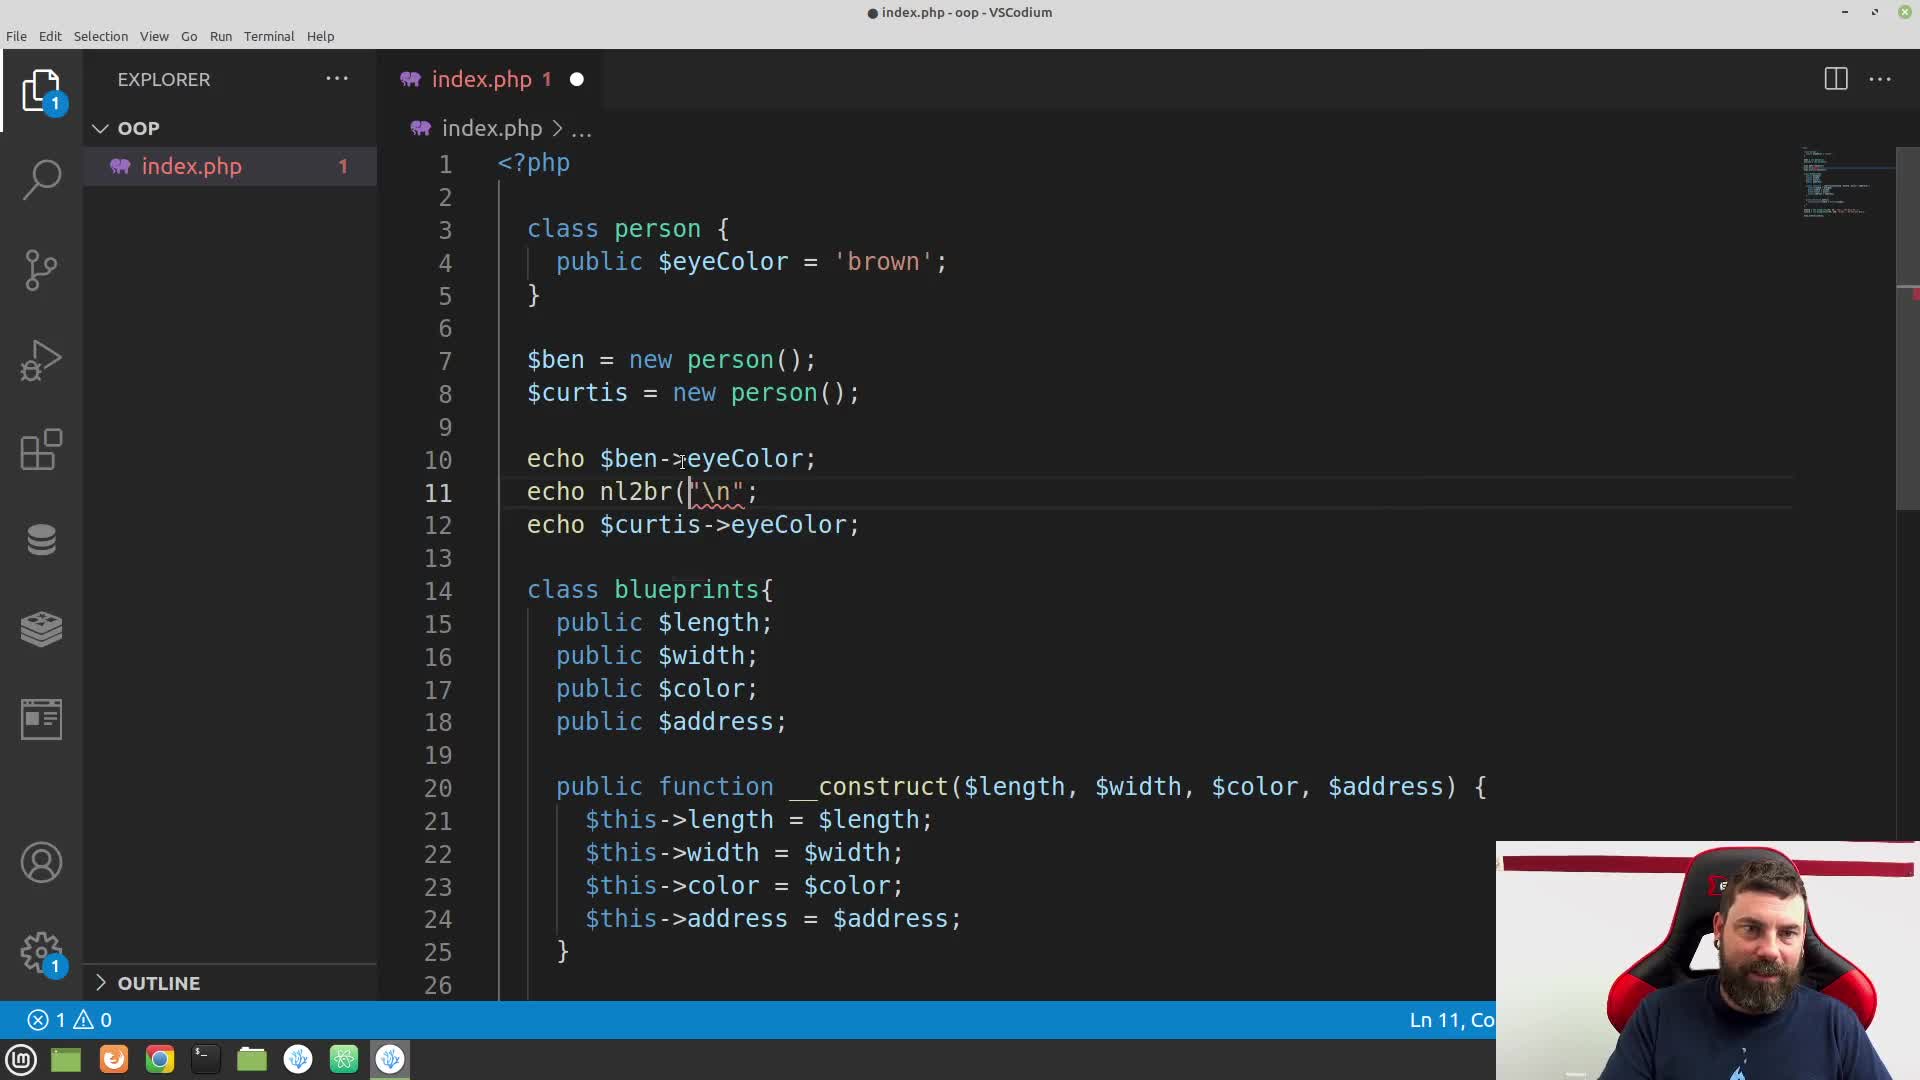This screenshot has width=1920, height=1080.
Task: Open the Run and Debug panel
Action: point(41,360)
